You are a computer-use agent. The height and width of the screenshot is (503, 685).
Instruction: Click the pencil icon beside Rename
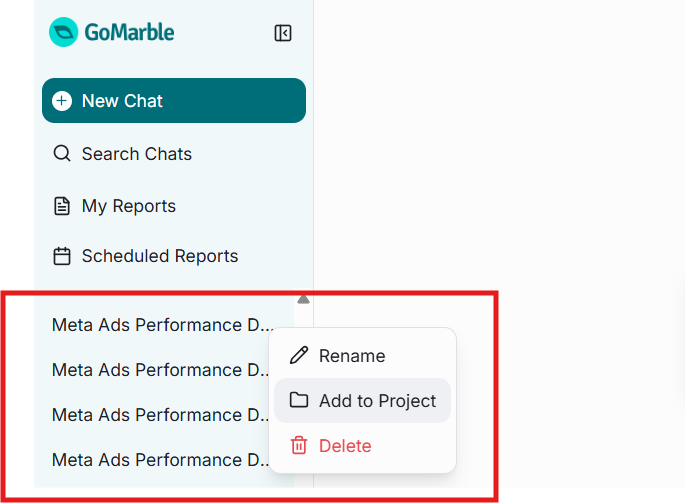[x=299, y=355]
